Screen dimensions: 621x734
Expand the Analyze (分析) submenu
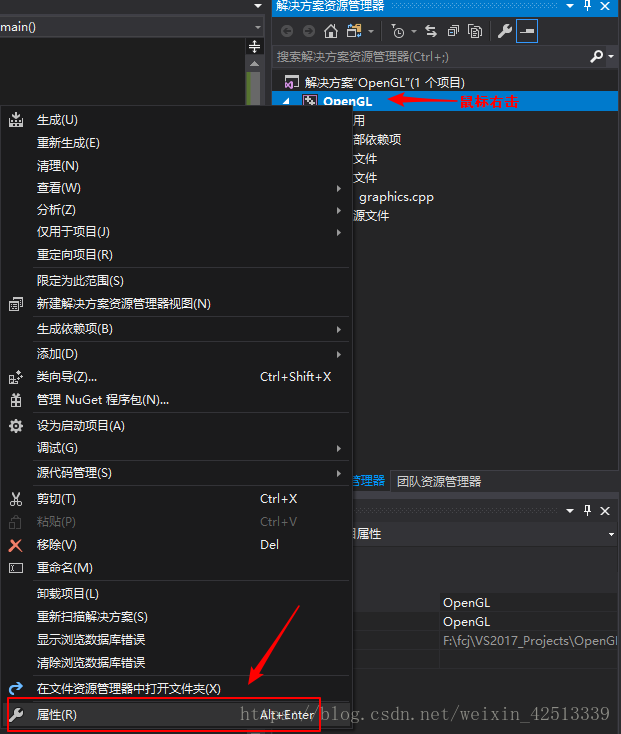(176, 210)
